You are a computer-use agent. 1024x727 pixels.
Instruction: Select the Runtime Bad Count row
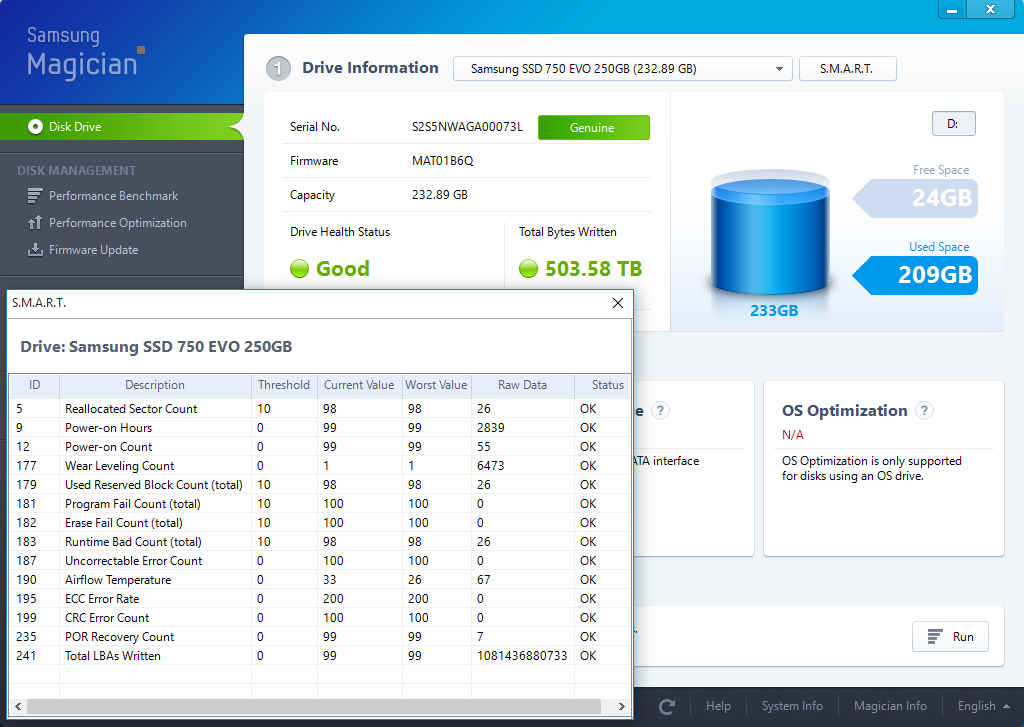coord(320,541)
